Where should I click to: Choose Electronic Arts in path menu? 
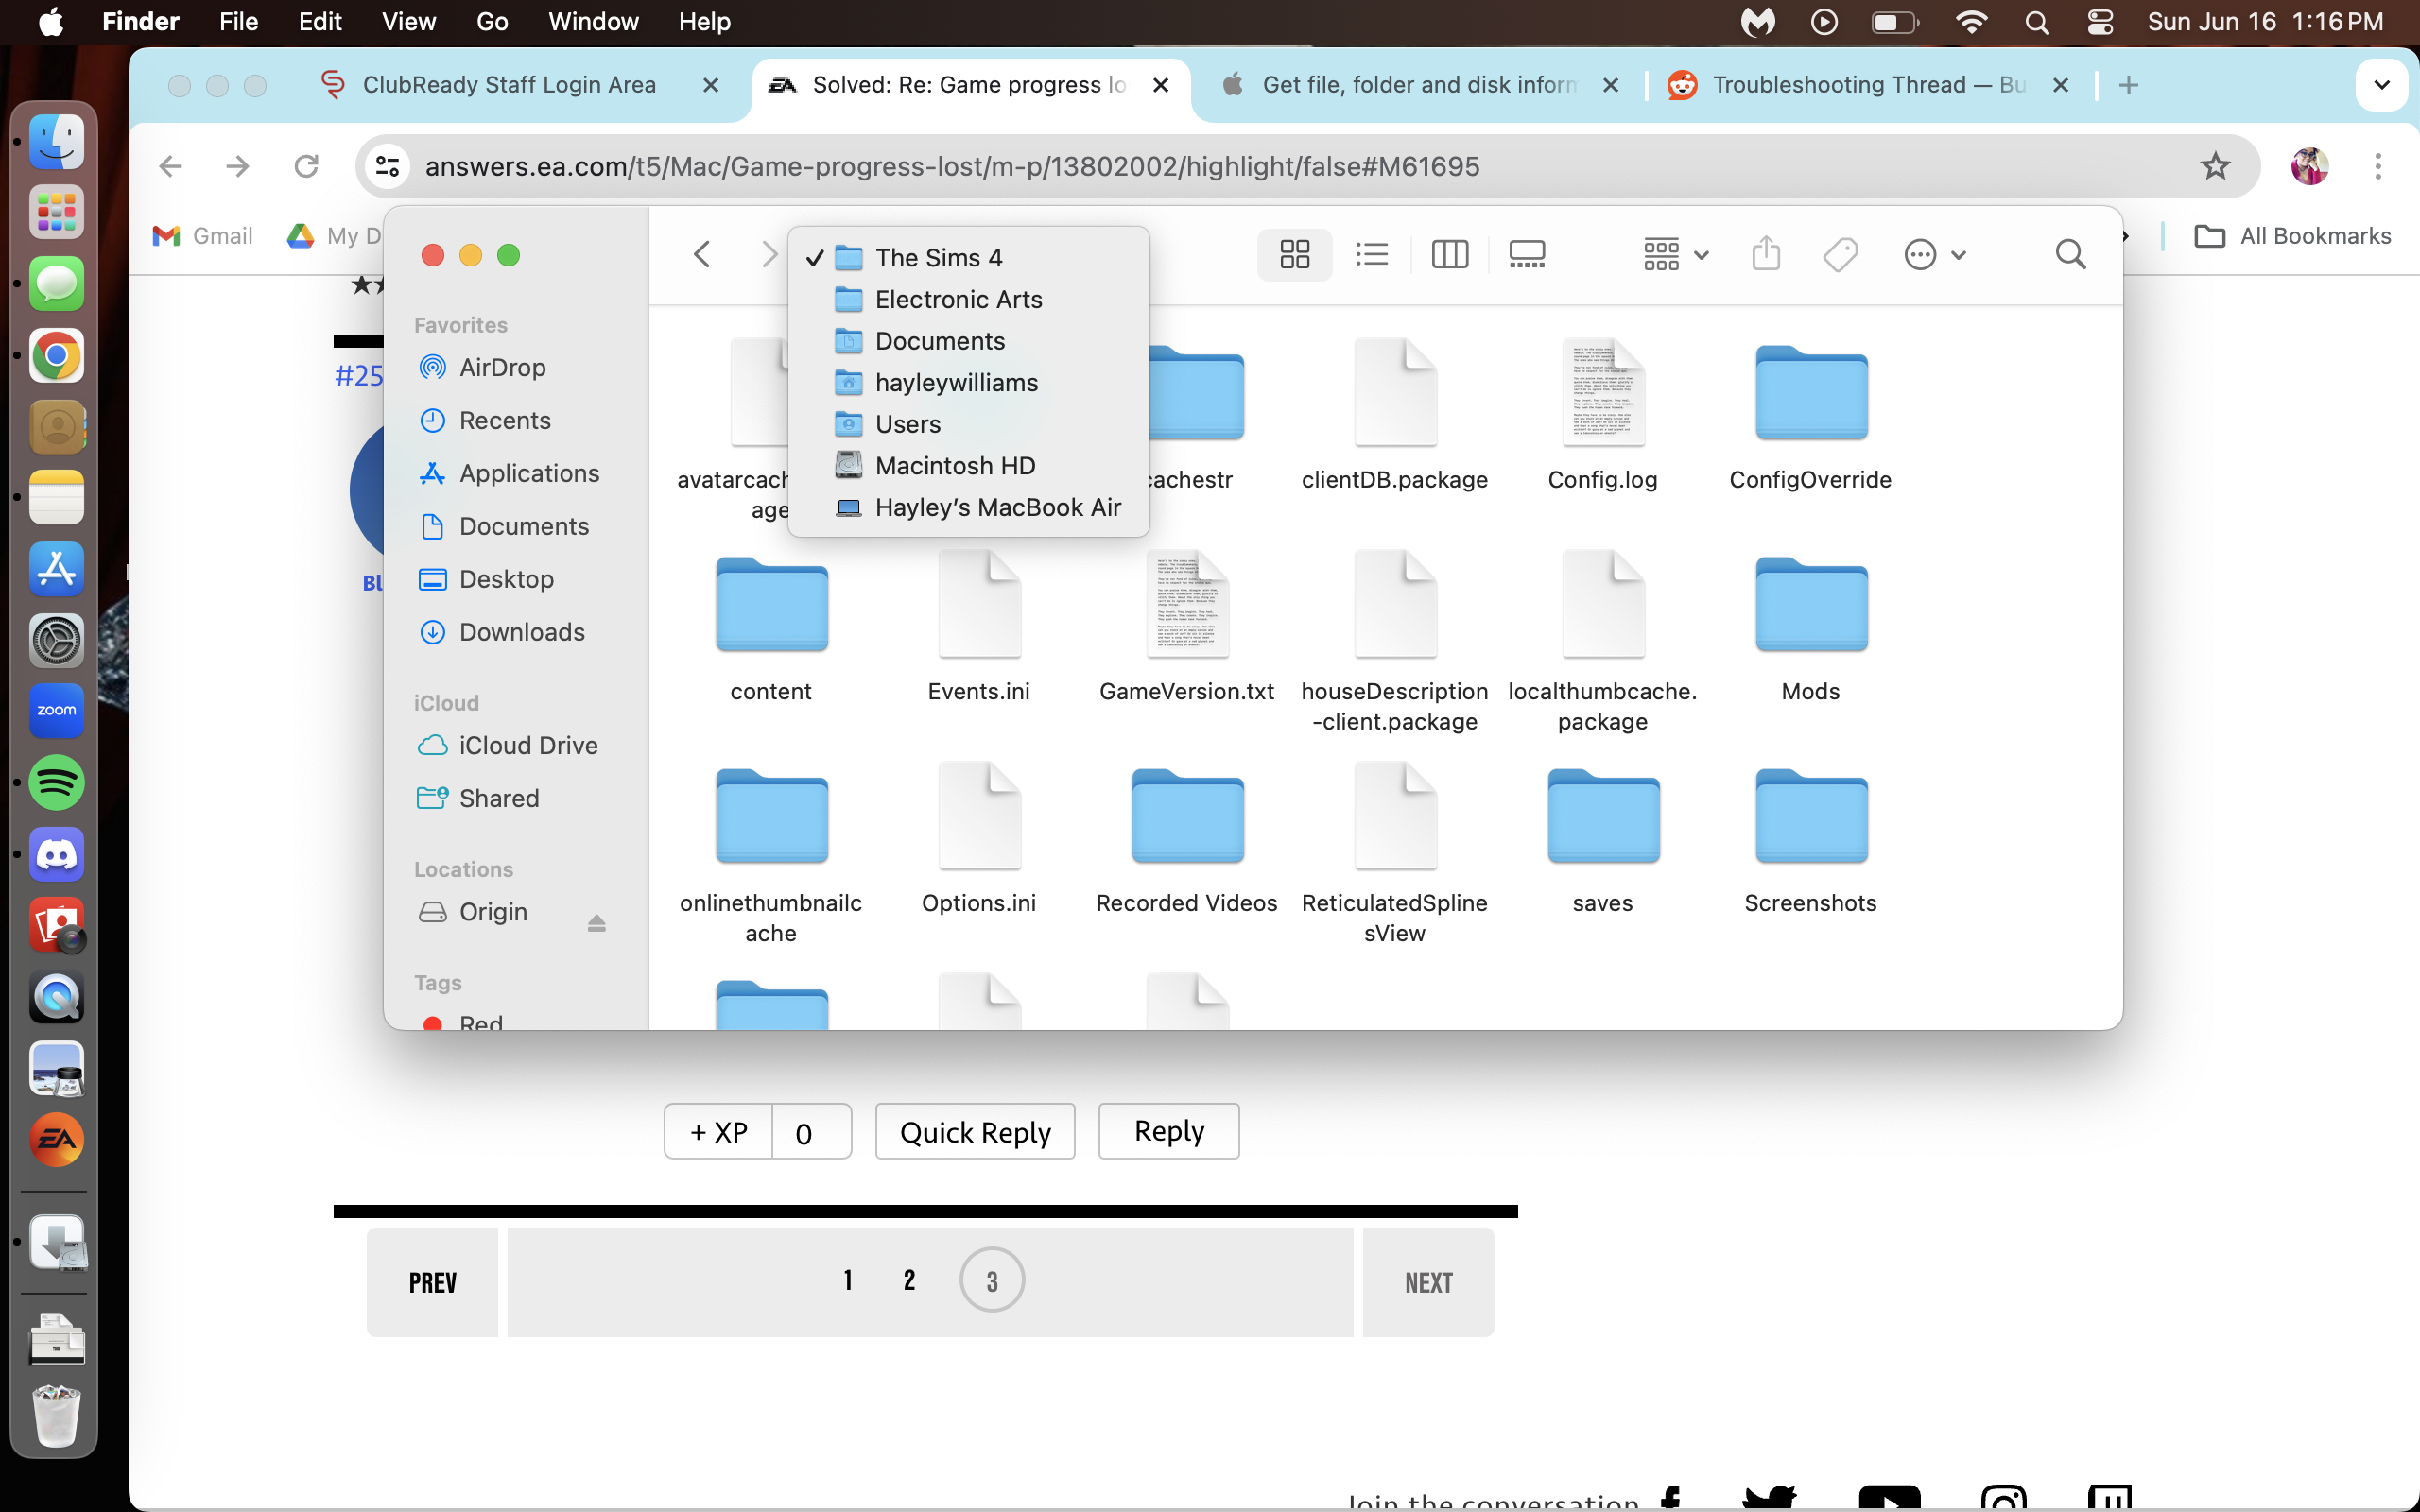pyautogui.click(x=968, y=299)
